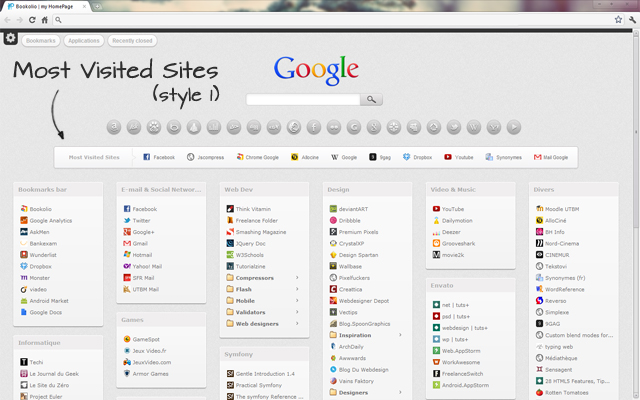
Task: Open the Dribbble bookmark
Action: [x=345, y=220]
